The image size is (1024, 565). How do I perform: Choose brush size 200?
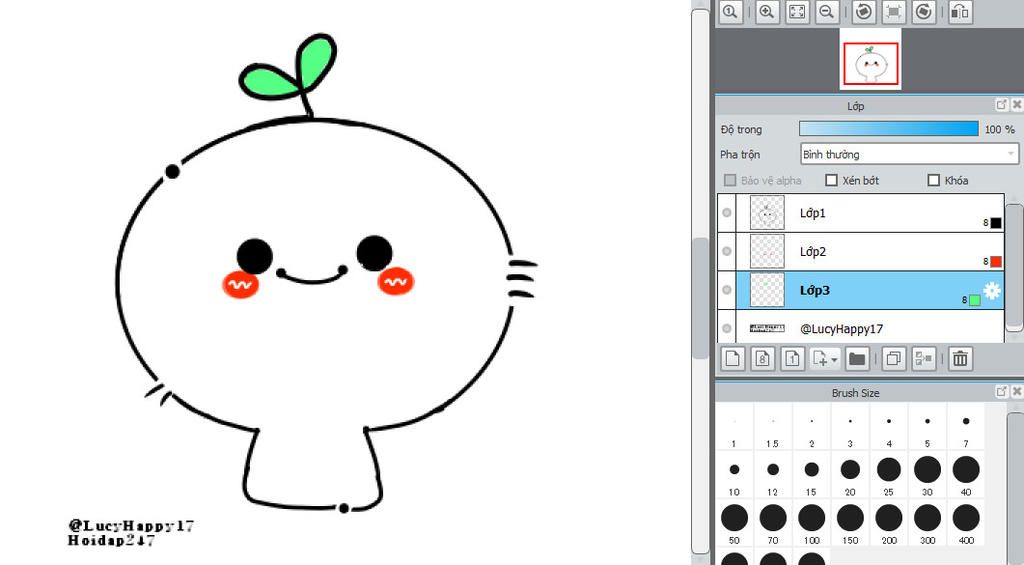point(889,524)
